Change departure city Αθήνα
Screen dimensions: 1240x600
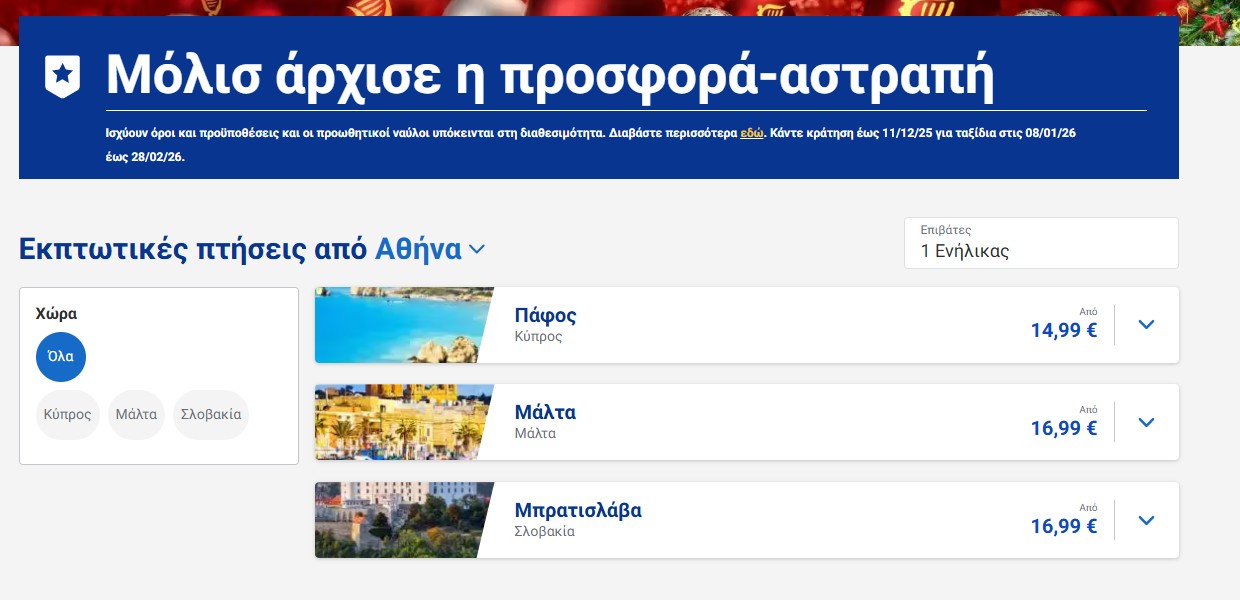click(418, 249)
